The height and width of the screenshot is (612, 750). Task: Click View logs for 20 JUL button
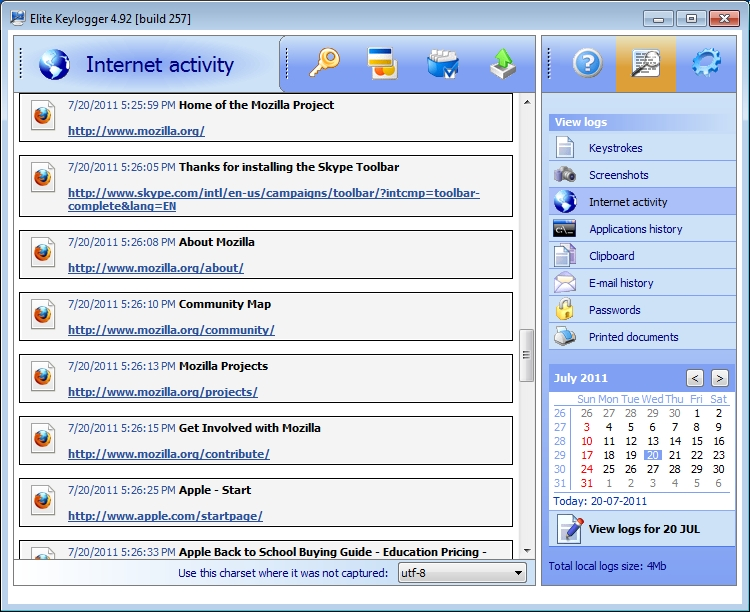(x=642, y=529)
